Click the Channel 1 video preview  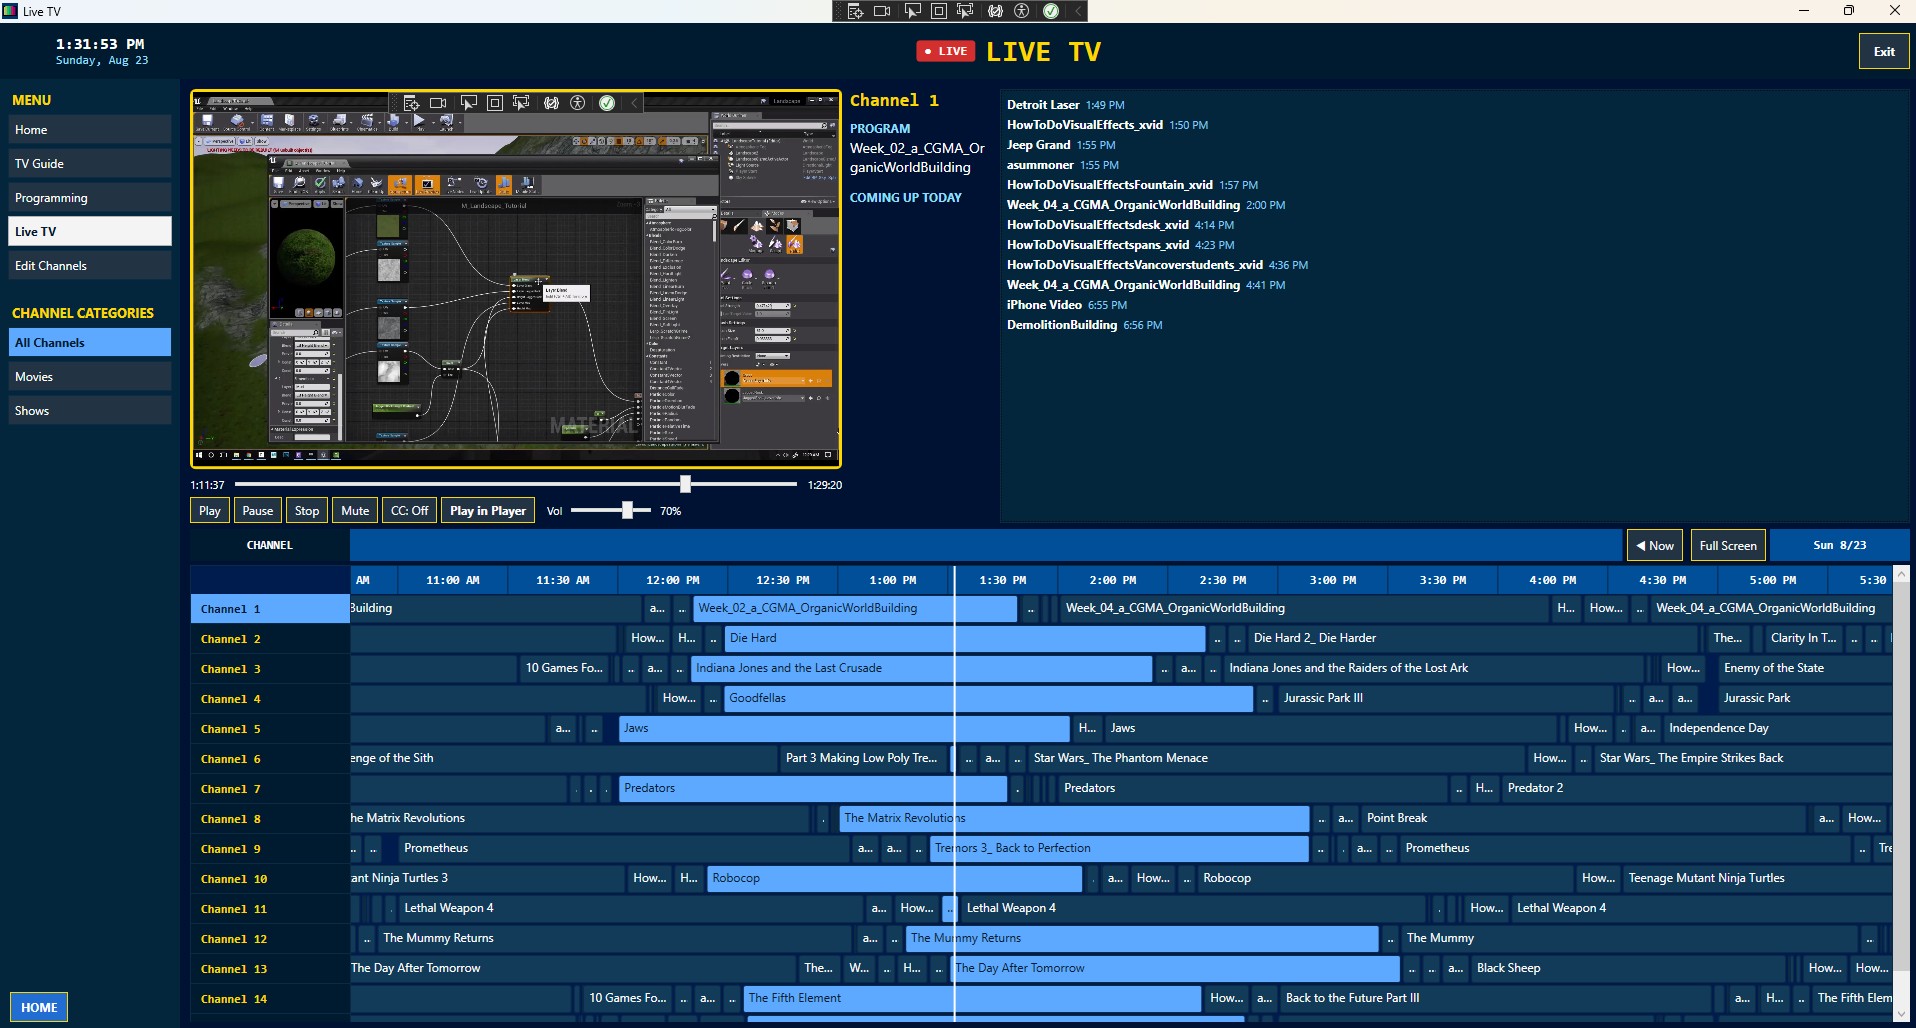pyautogui.click(x=516, y=279)
